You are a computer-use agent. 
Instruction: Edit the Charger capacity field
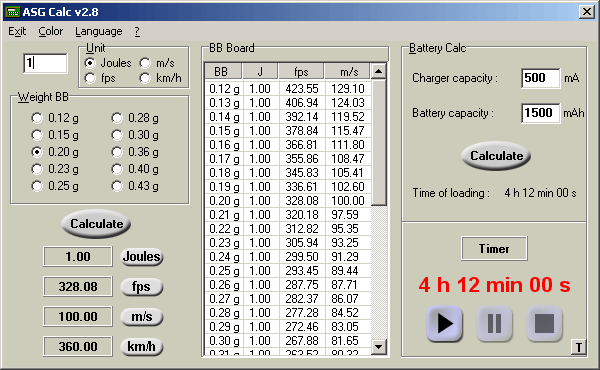[x=541, y=78]
